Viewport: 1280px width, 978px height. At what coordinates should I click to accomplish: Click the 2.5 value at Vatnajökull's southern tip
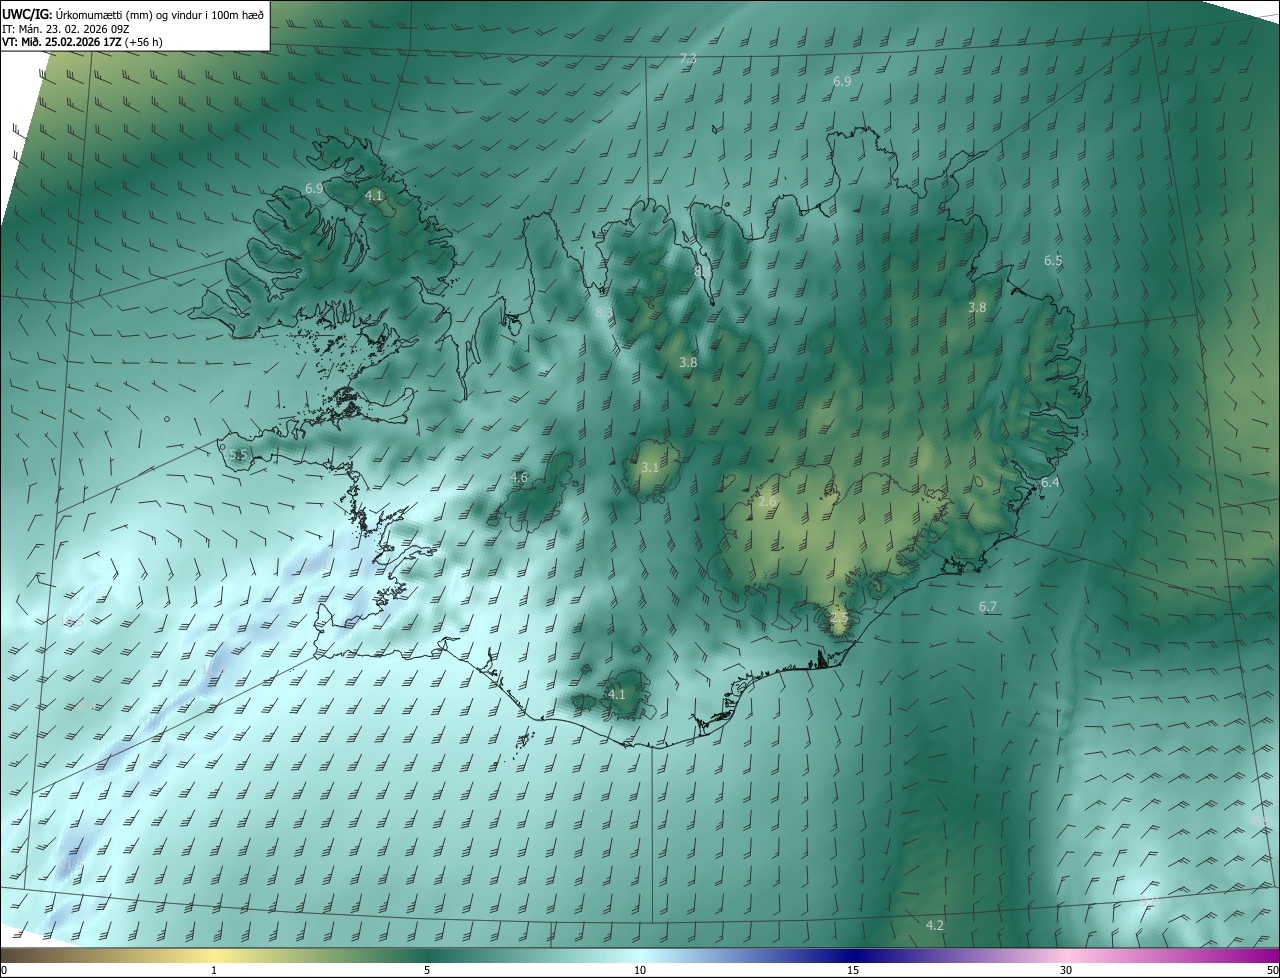(x=838, y=618)
